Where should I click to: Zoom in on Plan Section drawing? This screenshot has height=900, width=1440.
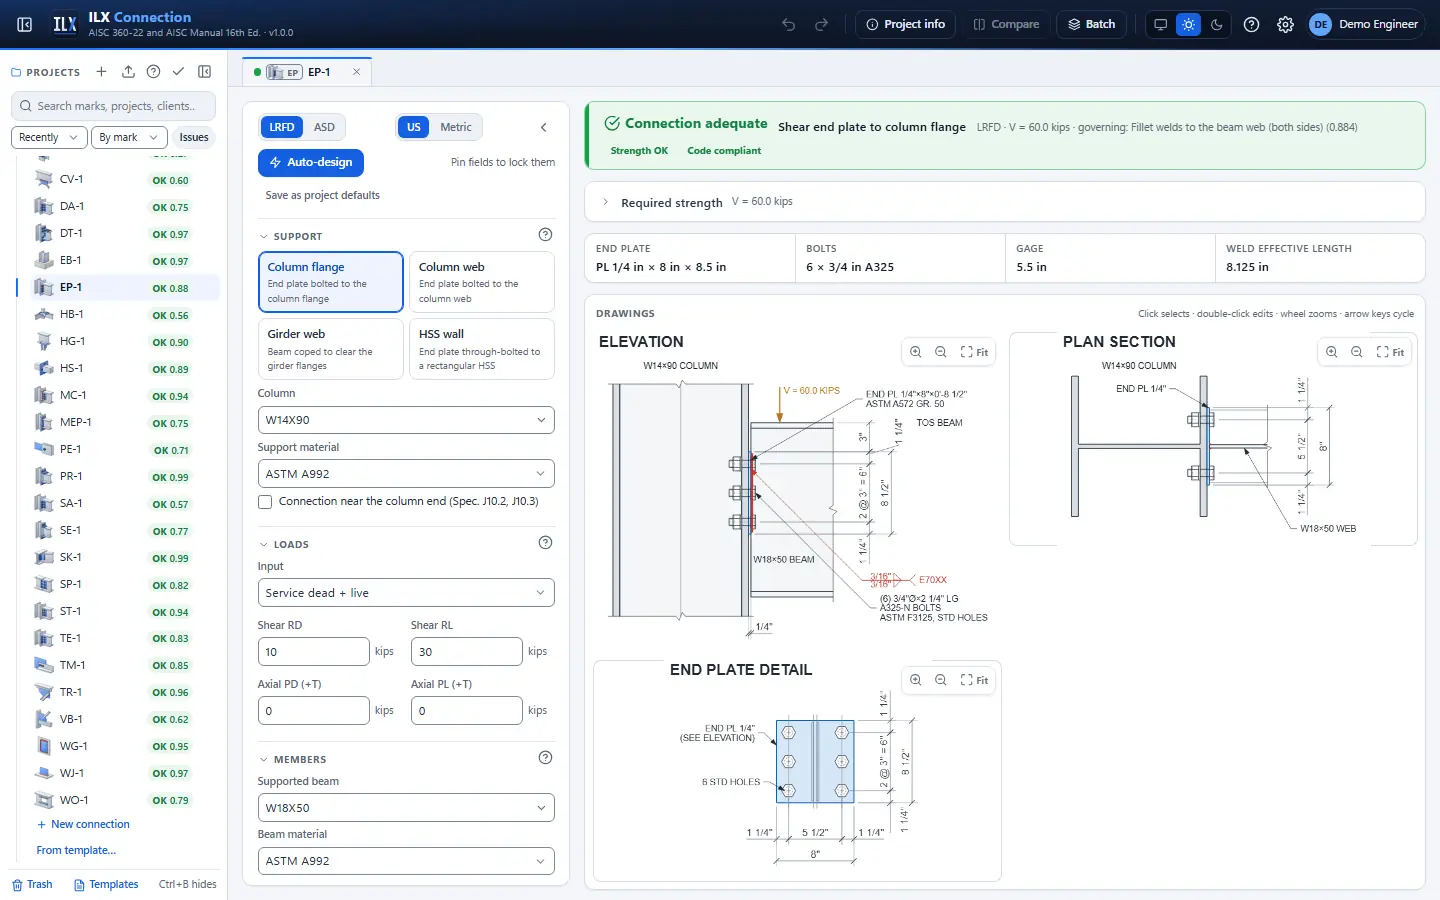click(x=1332, y=352)
